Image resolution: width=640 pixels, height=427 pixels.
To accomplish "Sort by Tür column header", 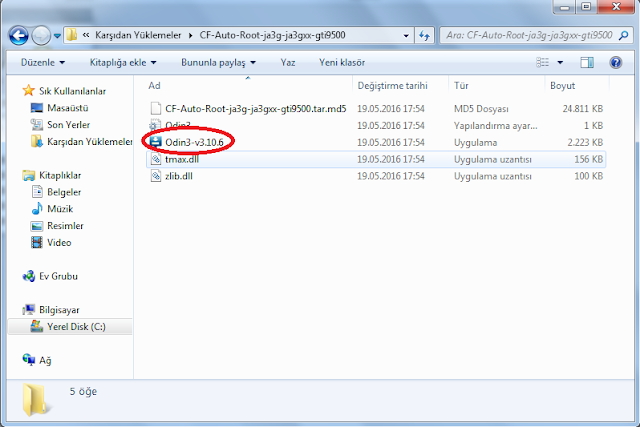I will point(461,86).
